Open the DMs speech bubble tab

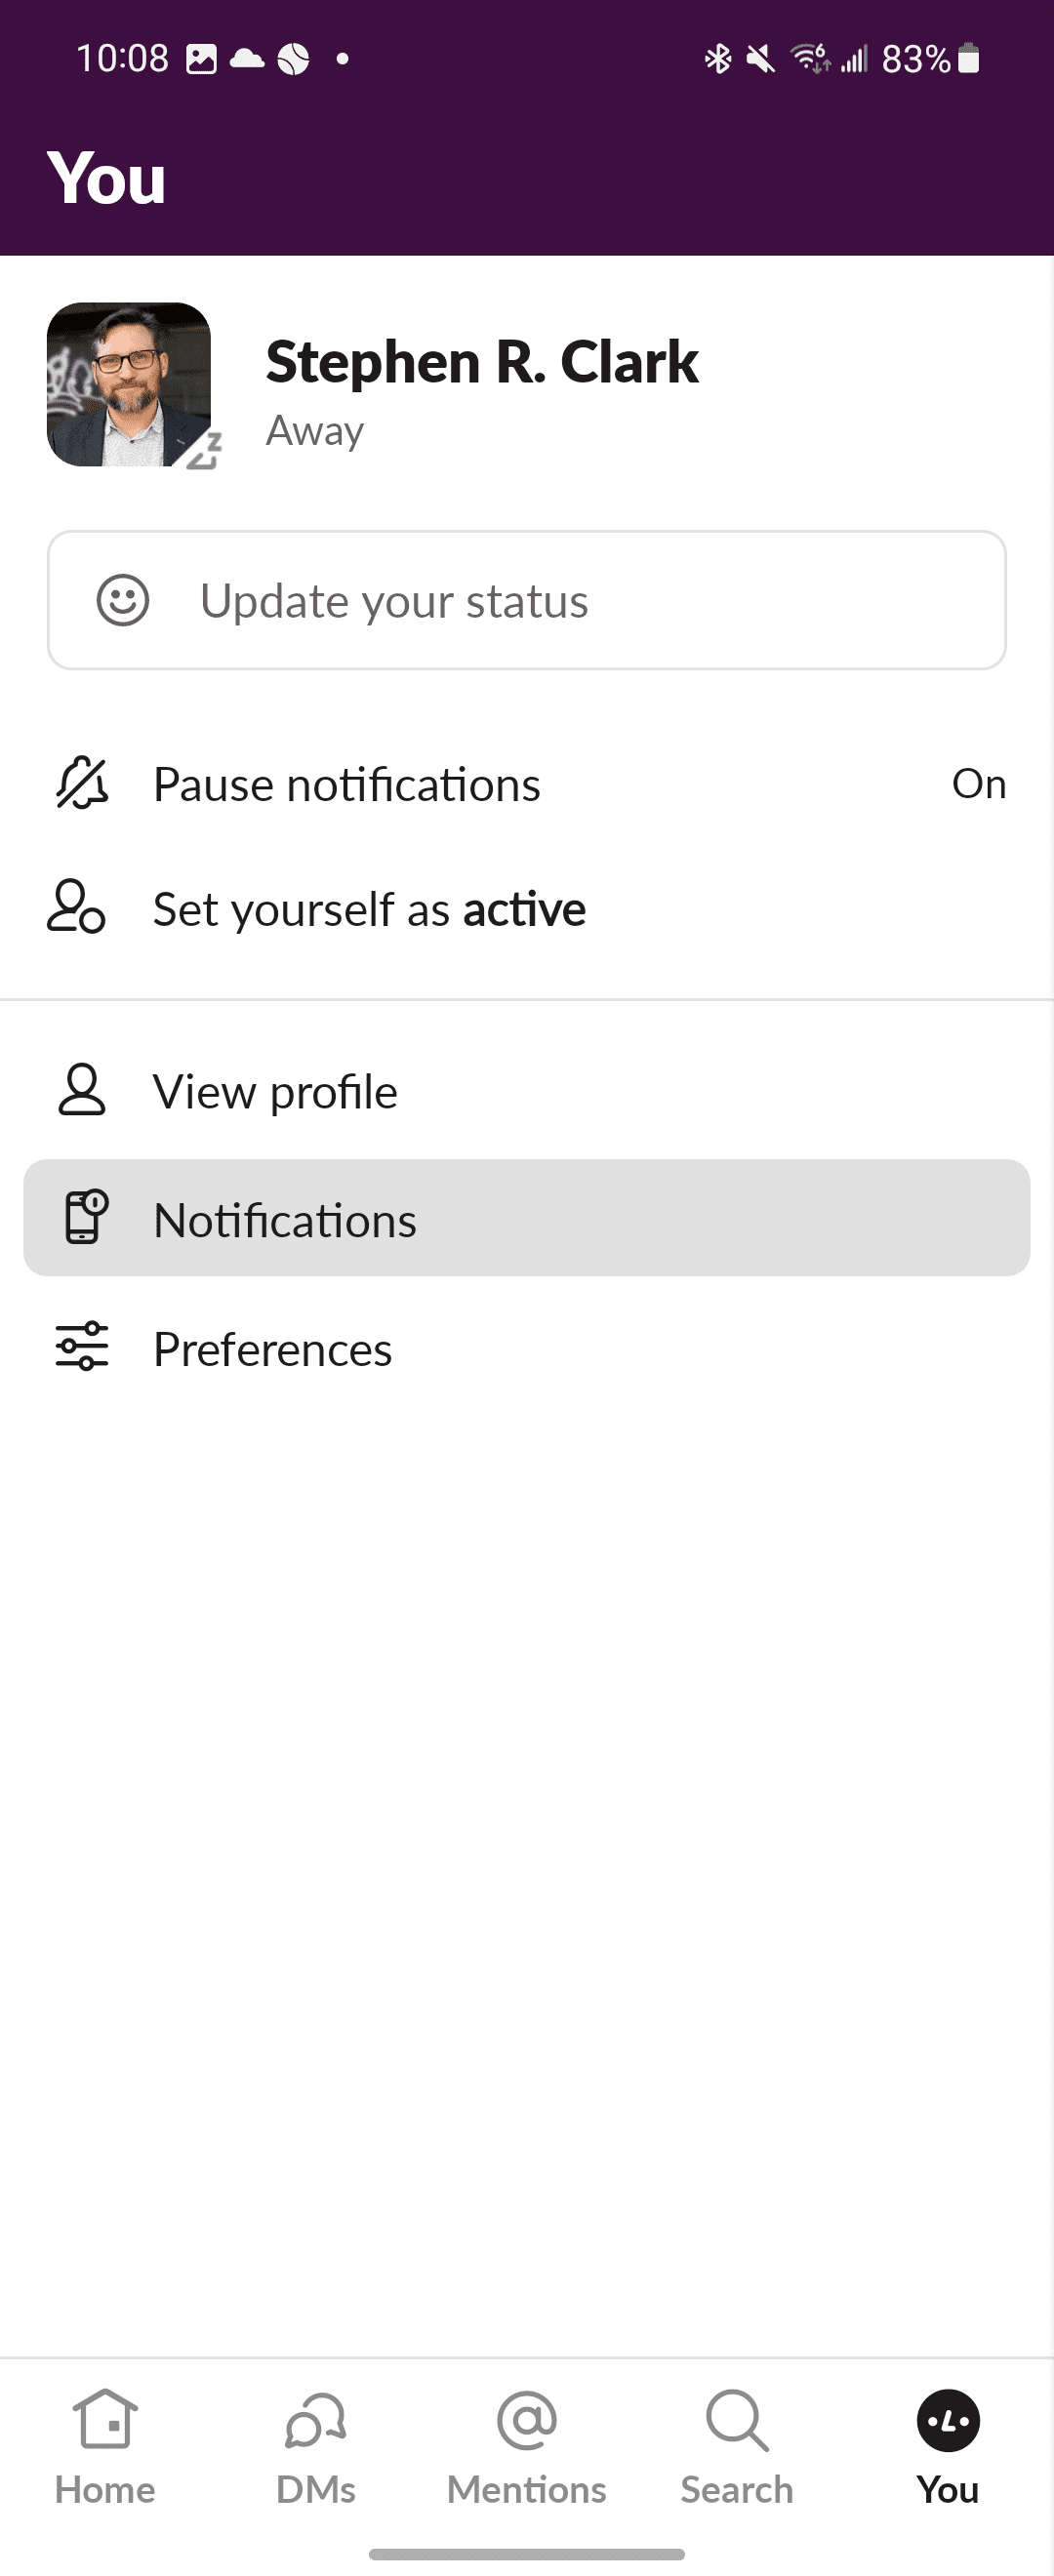point(316,2442)
